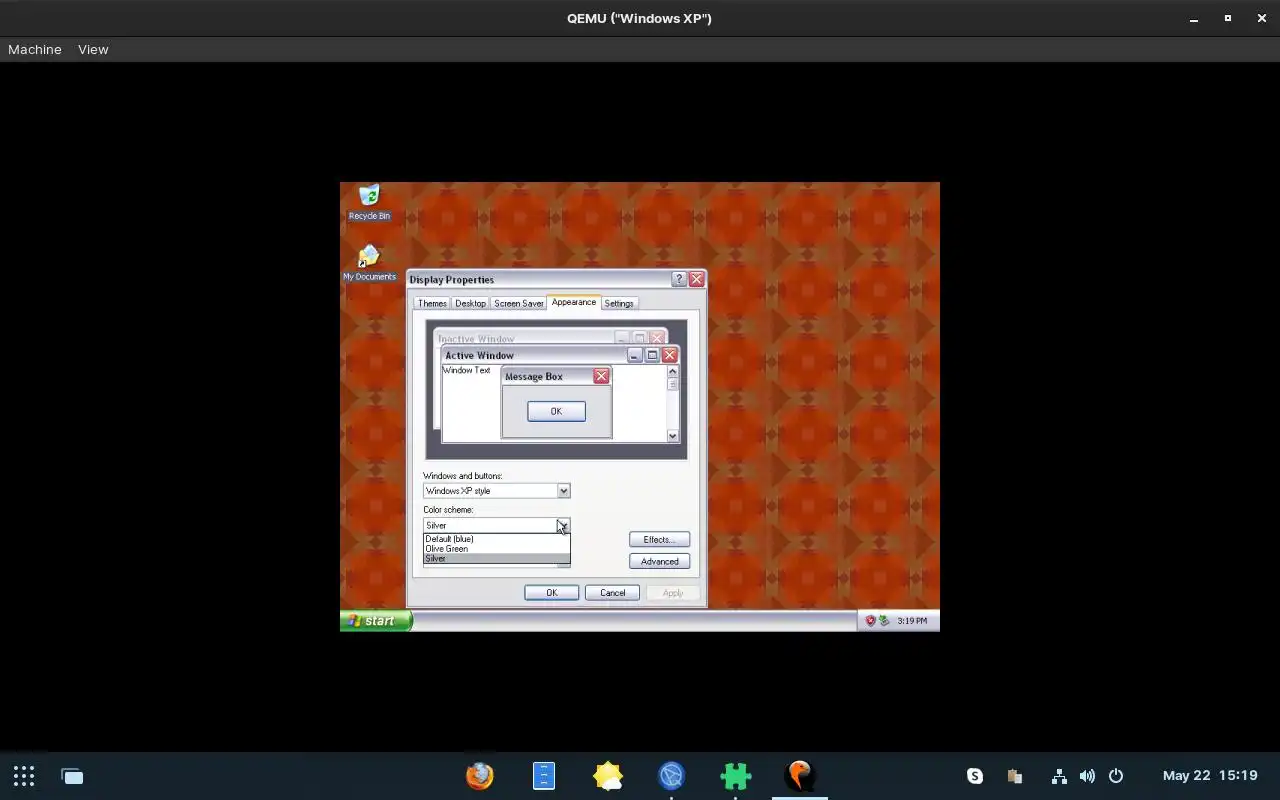Open the My Documents desktop shortcut
The height and width of the screenshot is (800, 1280).
click(x=369, y=263)
